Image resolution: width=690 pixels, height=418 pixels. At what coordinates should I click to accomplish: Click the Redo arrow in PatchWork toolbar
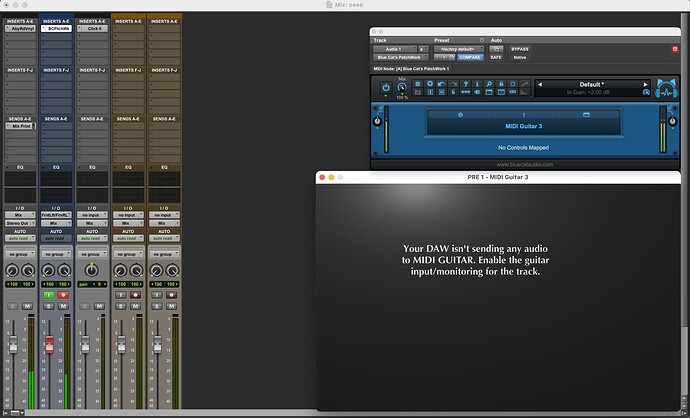pyautogui.click(x=453, y=84)
